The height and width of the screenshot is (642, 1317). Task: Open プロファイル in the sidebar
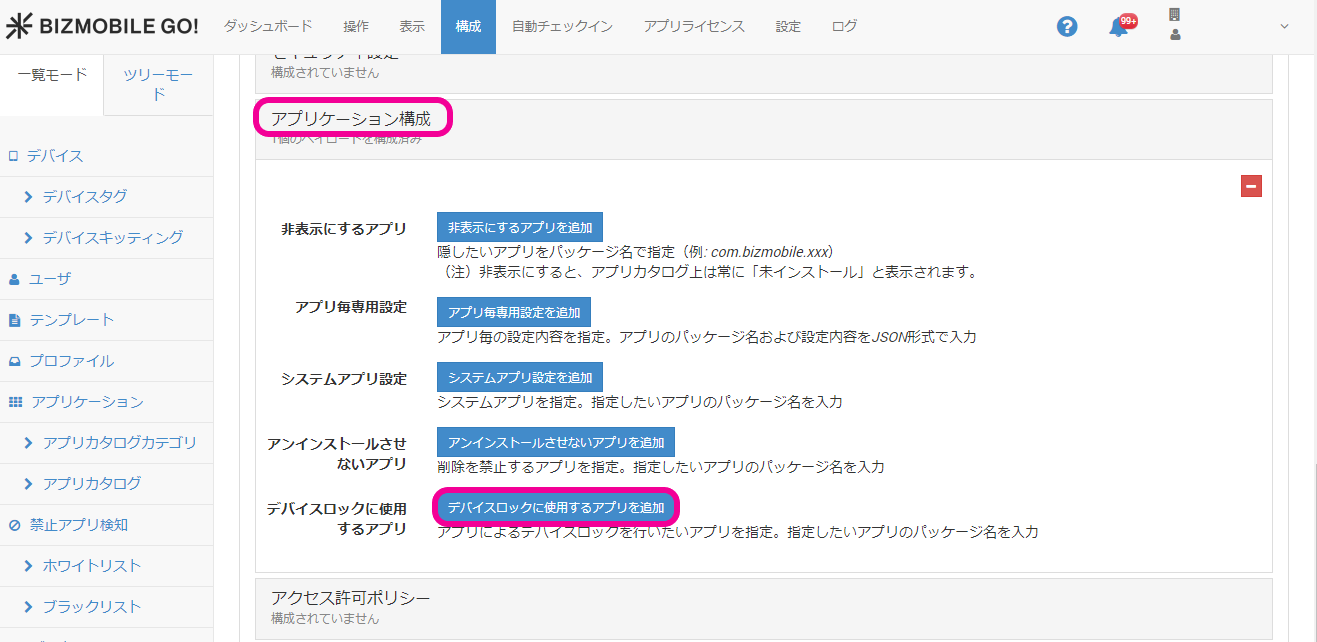tap(71, 361)
